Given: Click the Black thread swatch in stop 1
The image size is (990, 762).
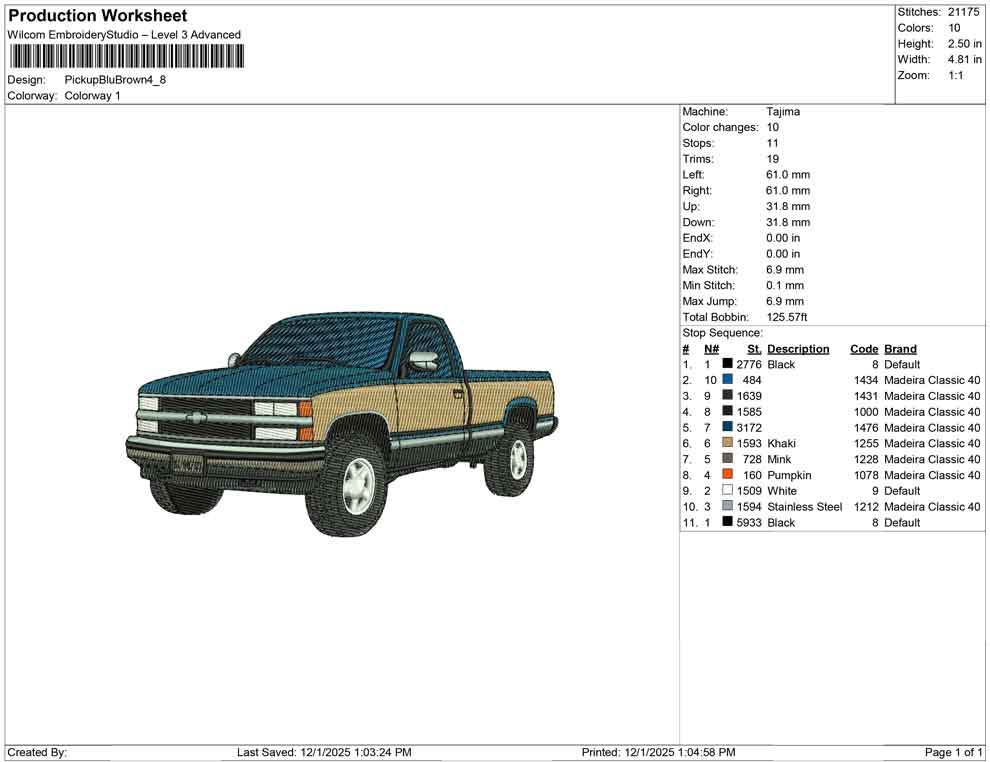Looking at the screenshot, I should coord(726,364).
